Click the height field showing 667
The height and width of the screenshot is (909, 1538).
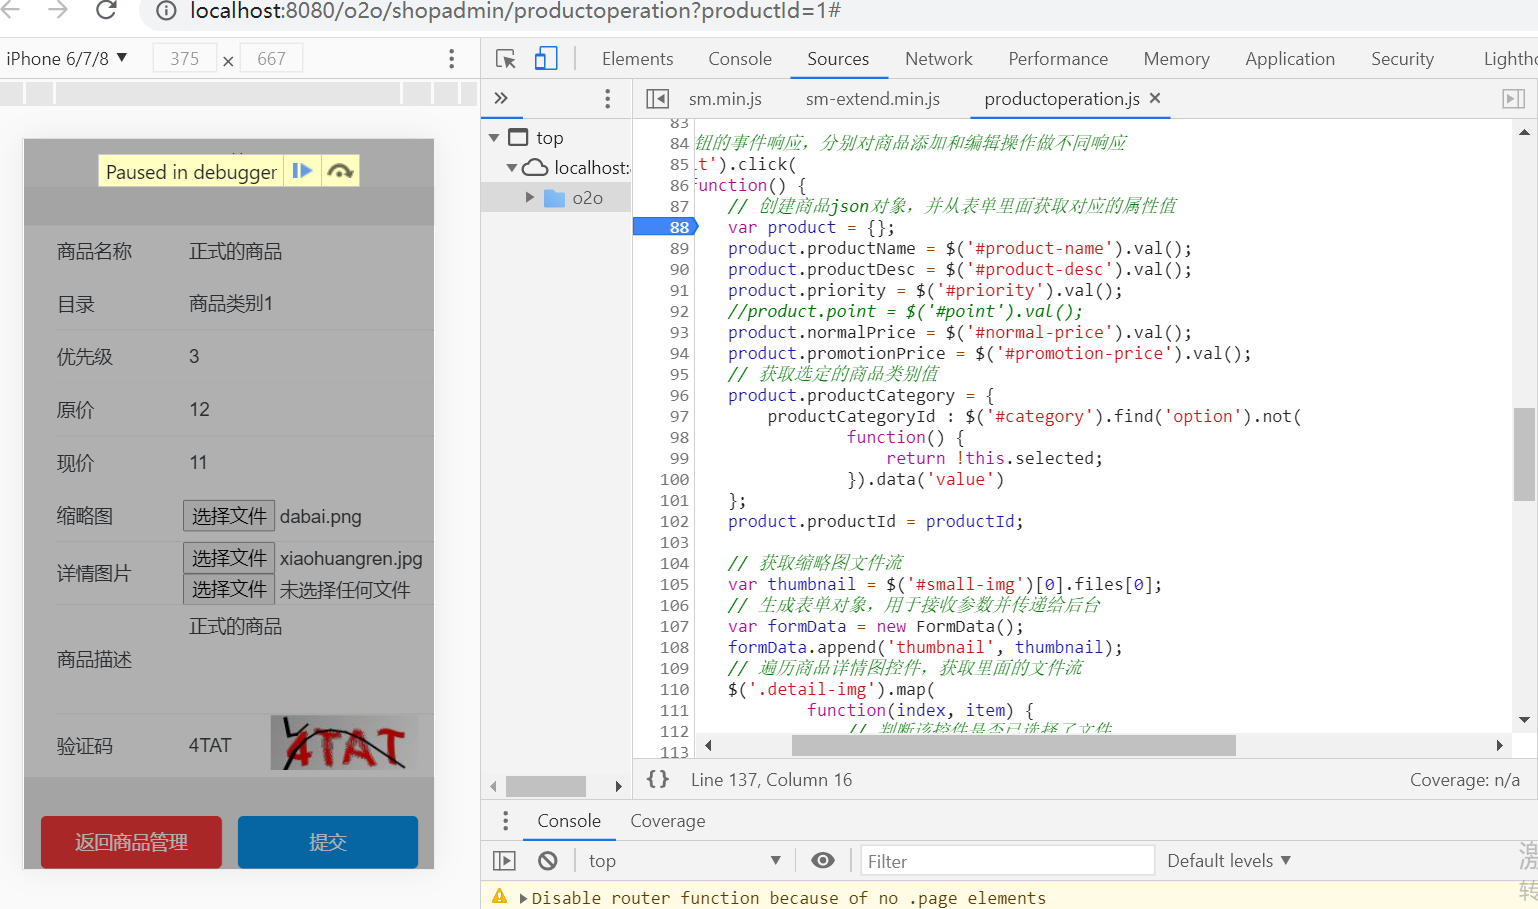pos(271,59)
